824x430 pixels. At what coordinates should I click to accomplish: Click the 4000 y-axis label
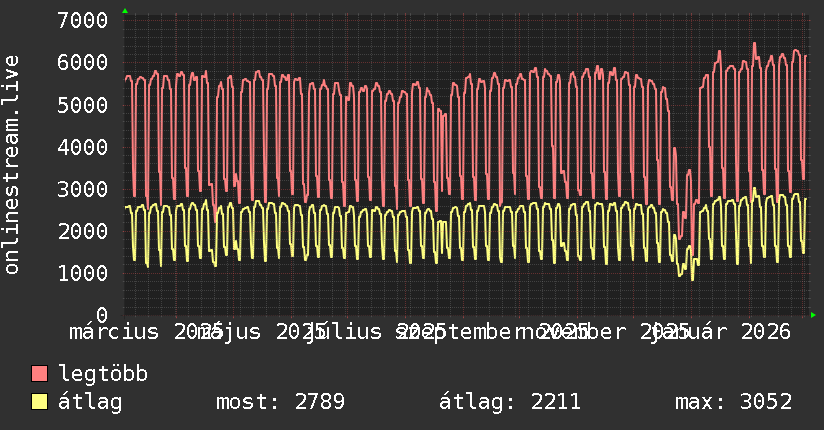tap(83, 147)
